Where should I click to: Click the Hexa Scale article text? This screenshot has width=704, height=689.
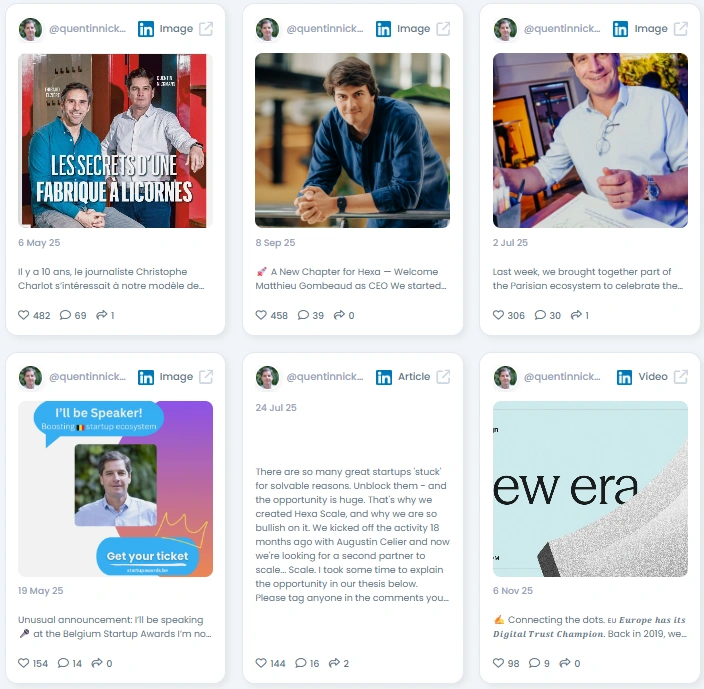(x=352, y=535)
